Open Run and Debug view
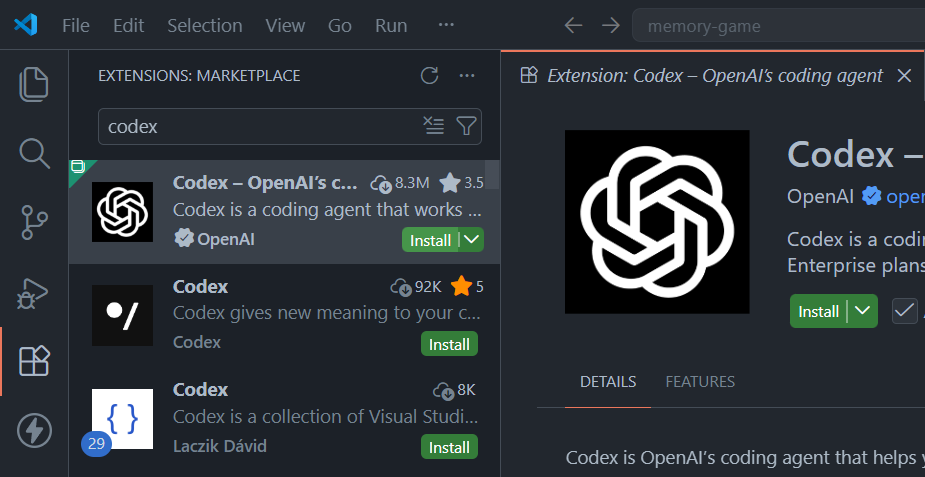The height and width of the screenshot is (477, 925). click(34, 292)
